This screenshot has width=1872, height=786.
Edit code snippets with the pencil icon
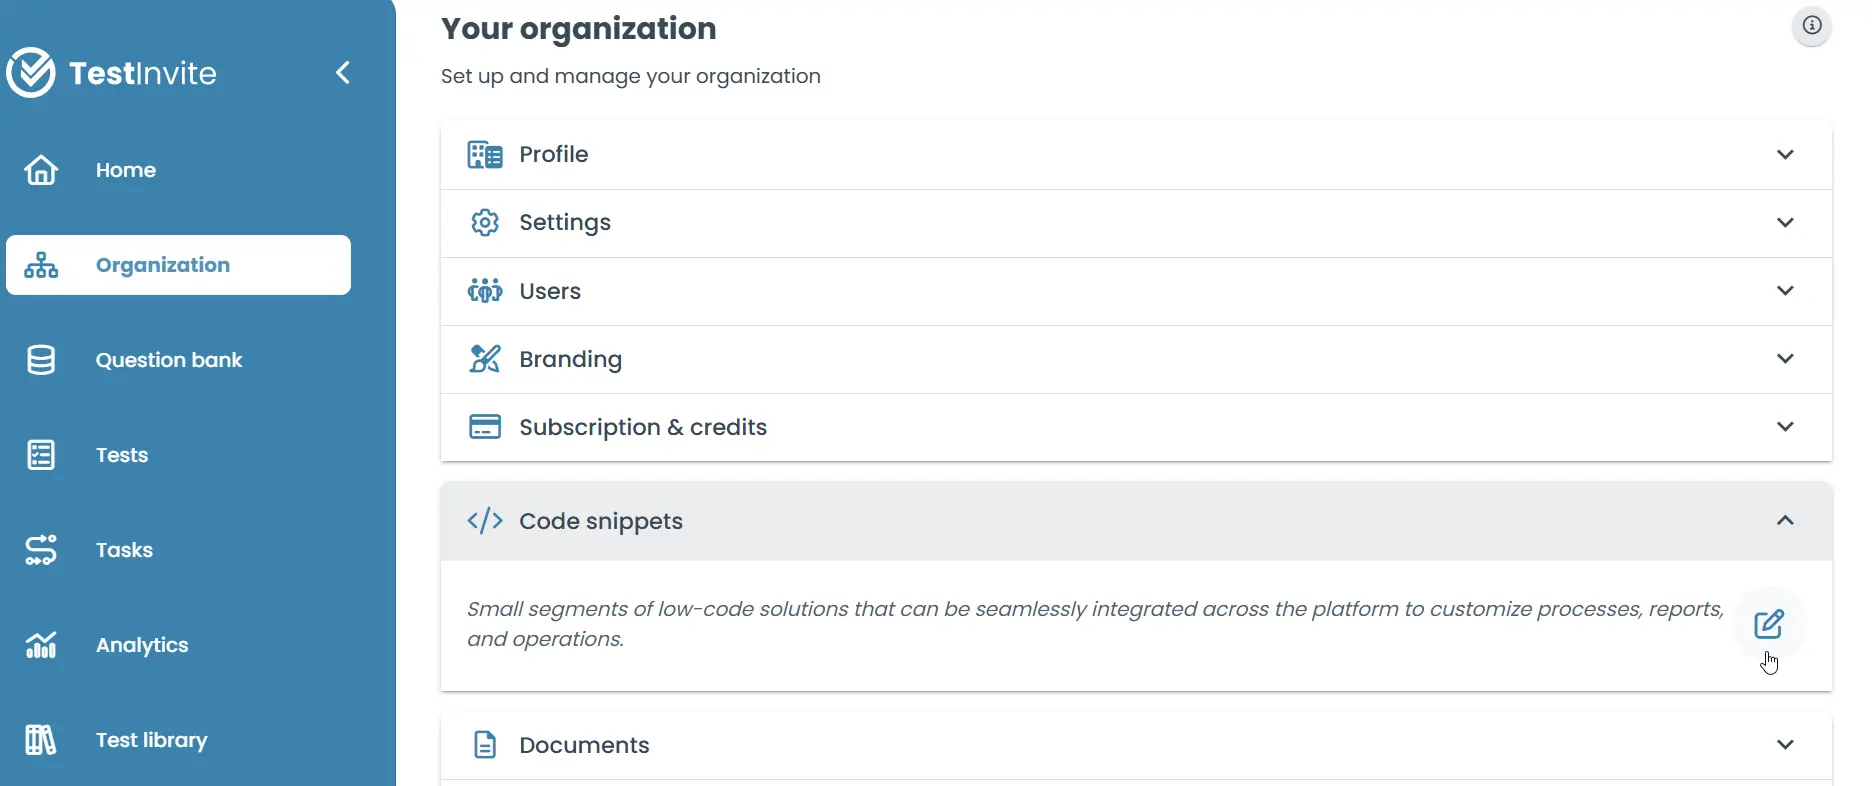(1769, 624)
